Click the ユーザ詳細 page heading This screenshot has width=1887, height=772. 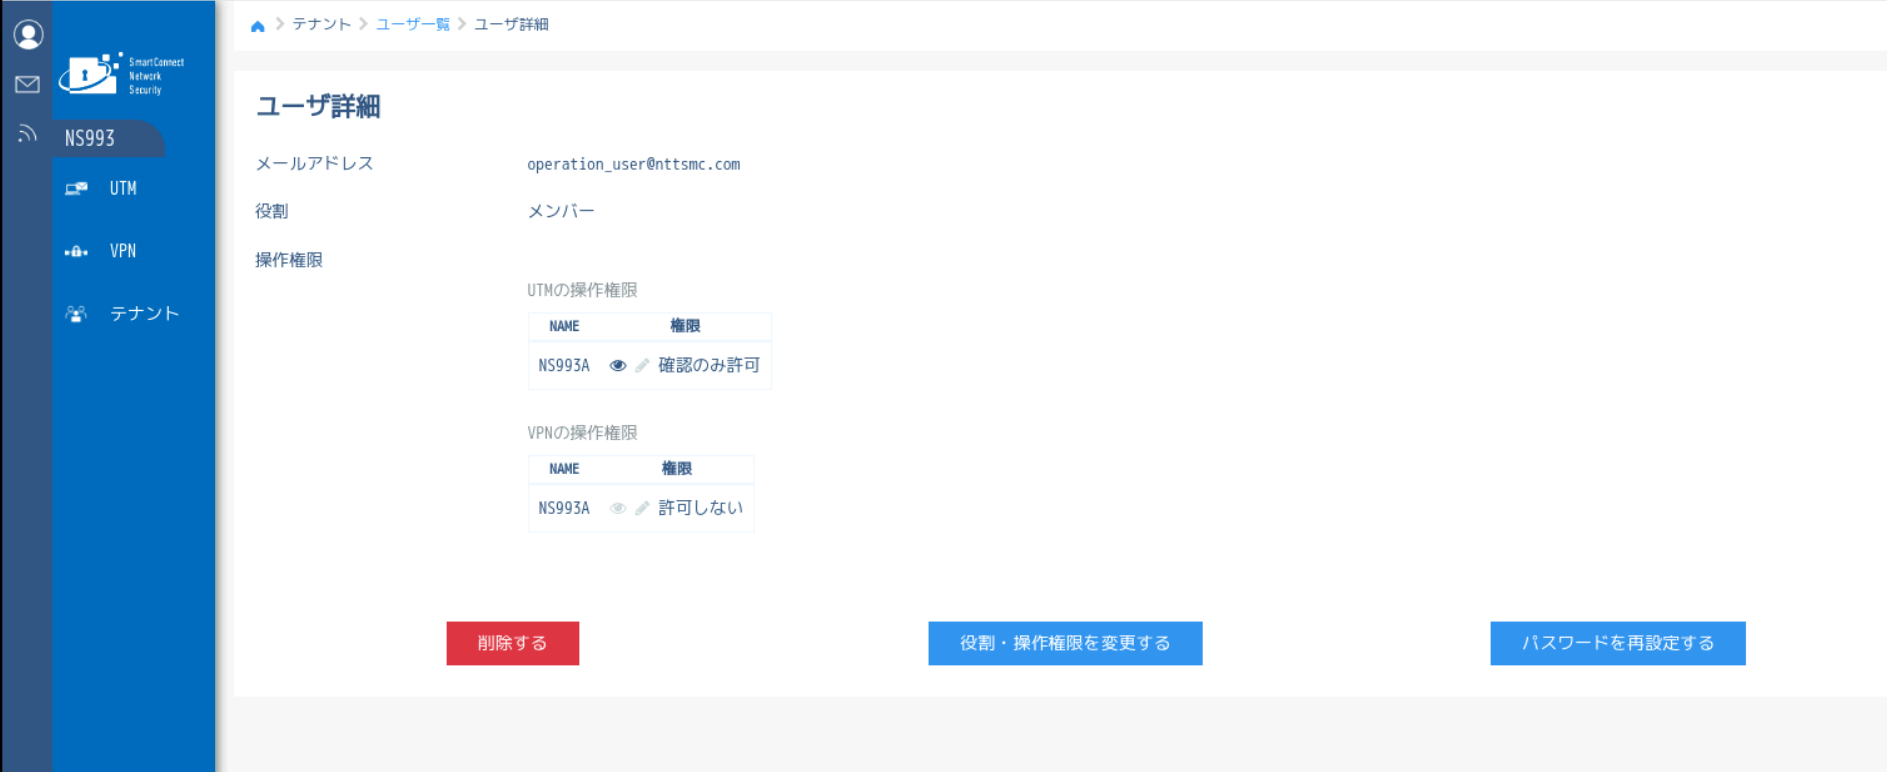pos(319,106)
